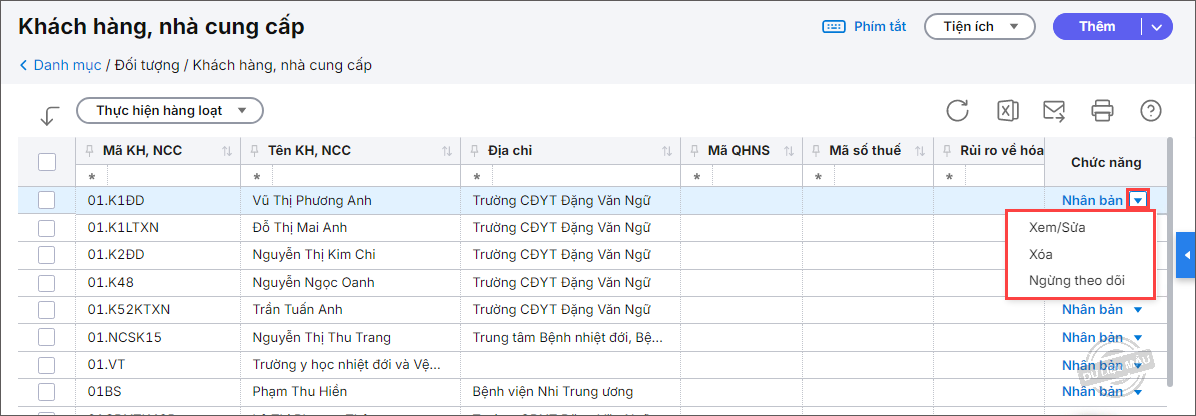1196x416 pixels.
Task: Select the checkbox for row 01.K48
Action: point(47,282)
